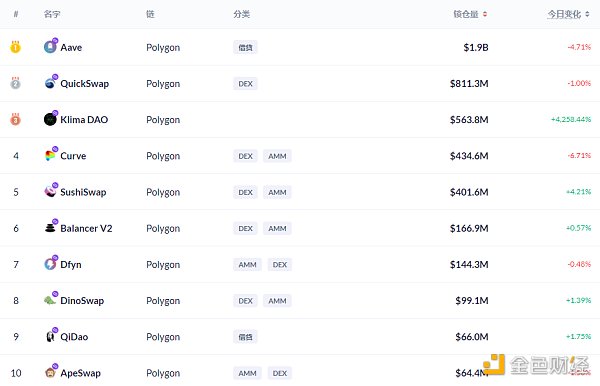Click the Aave 借贷 category tag
This screenshot has width=600, height=386.
(x=245, y=47)
